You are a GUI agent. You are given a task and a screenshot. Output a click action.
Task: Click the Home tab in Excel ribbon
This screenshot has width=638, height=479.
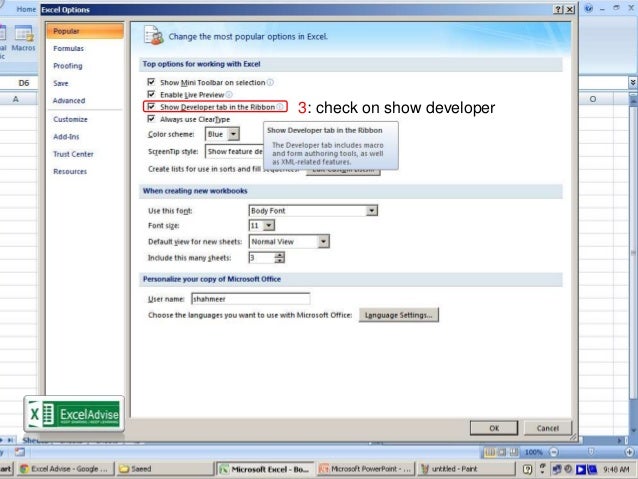26,9
